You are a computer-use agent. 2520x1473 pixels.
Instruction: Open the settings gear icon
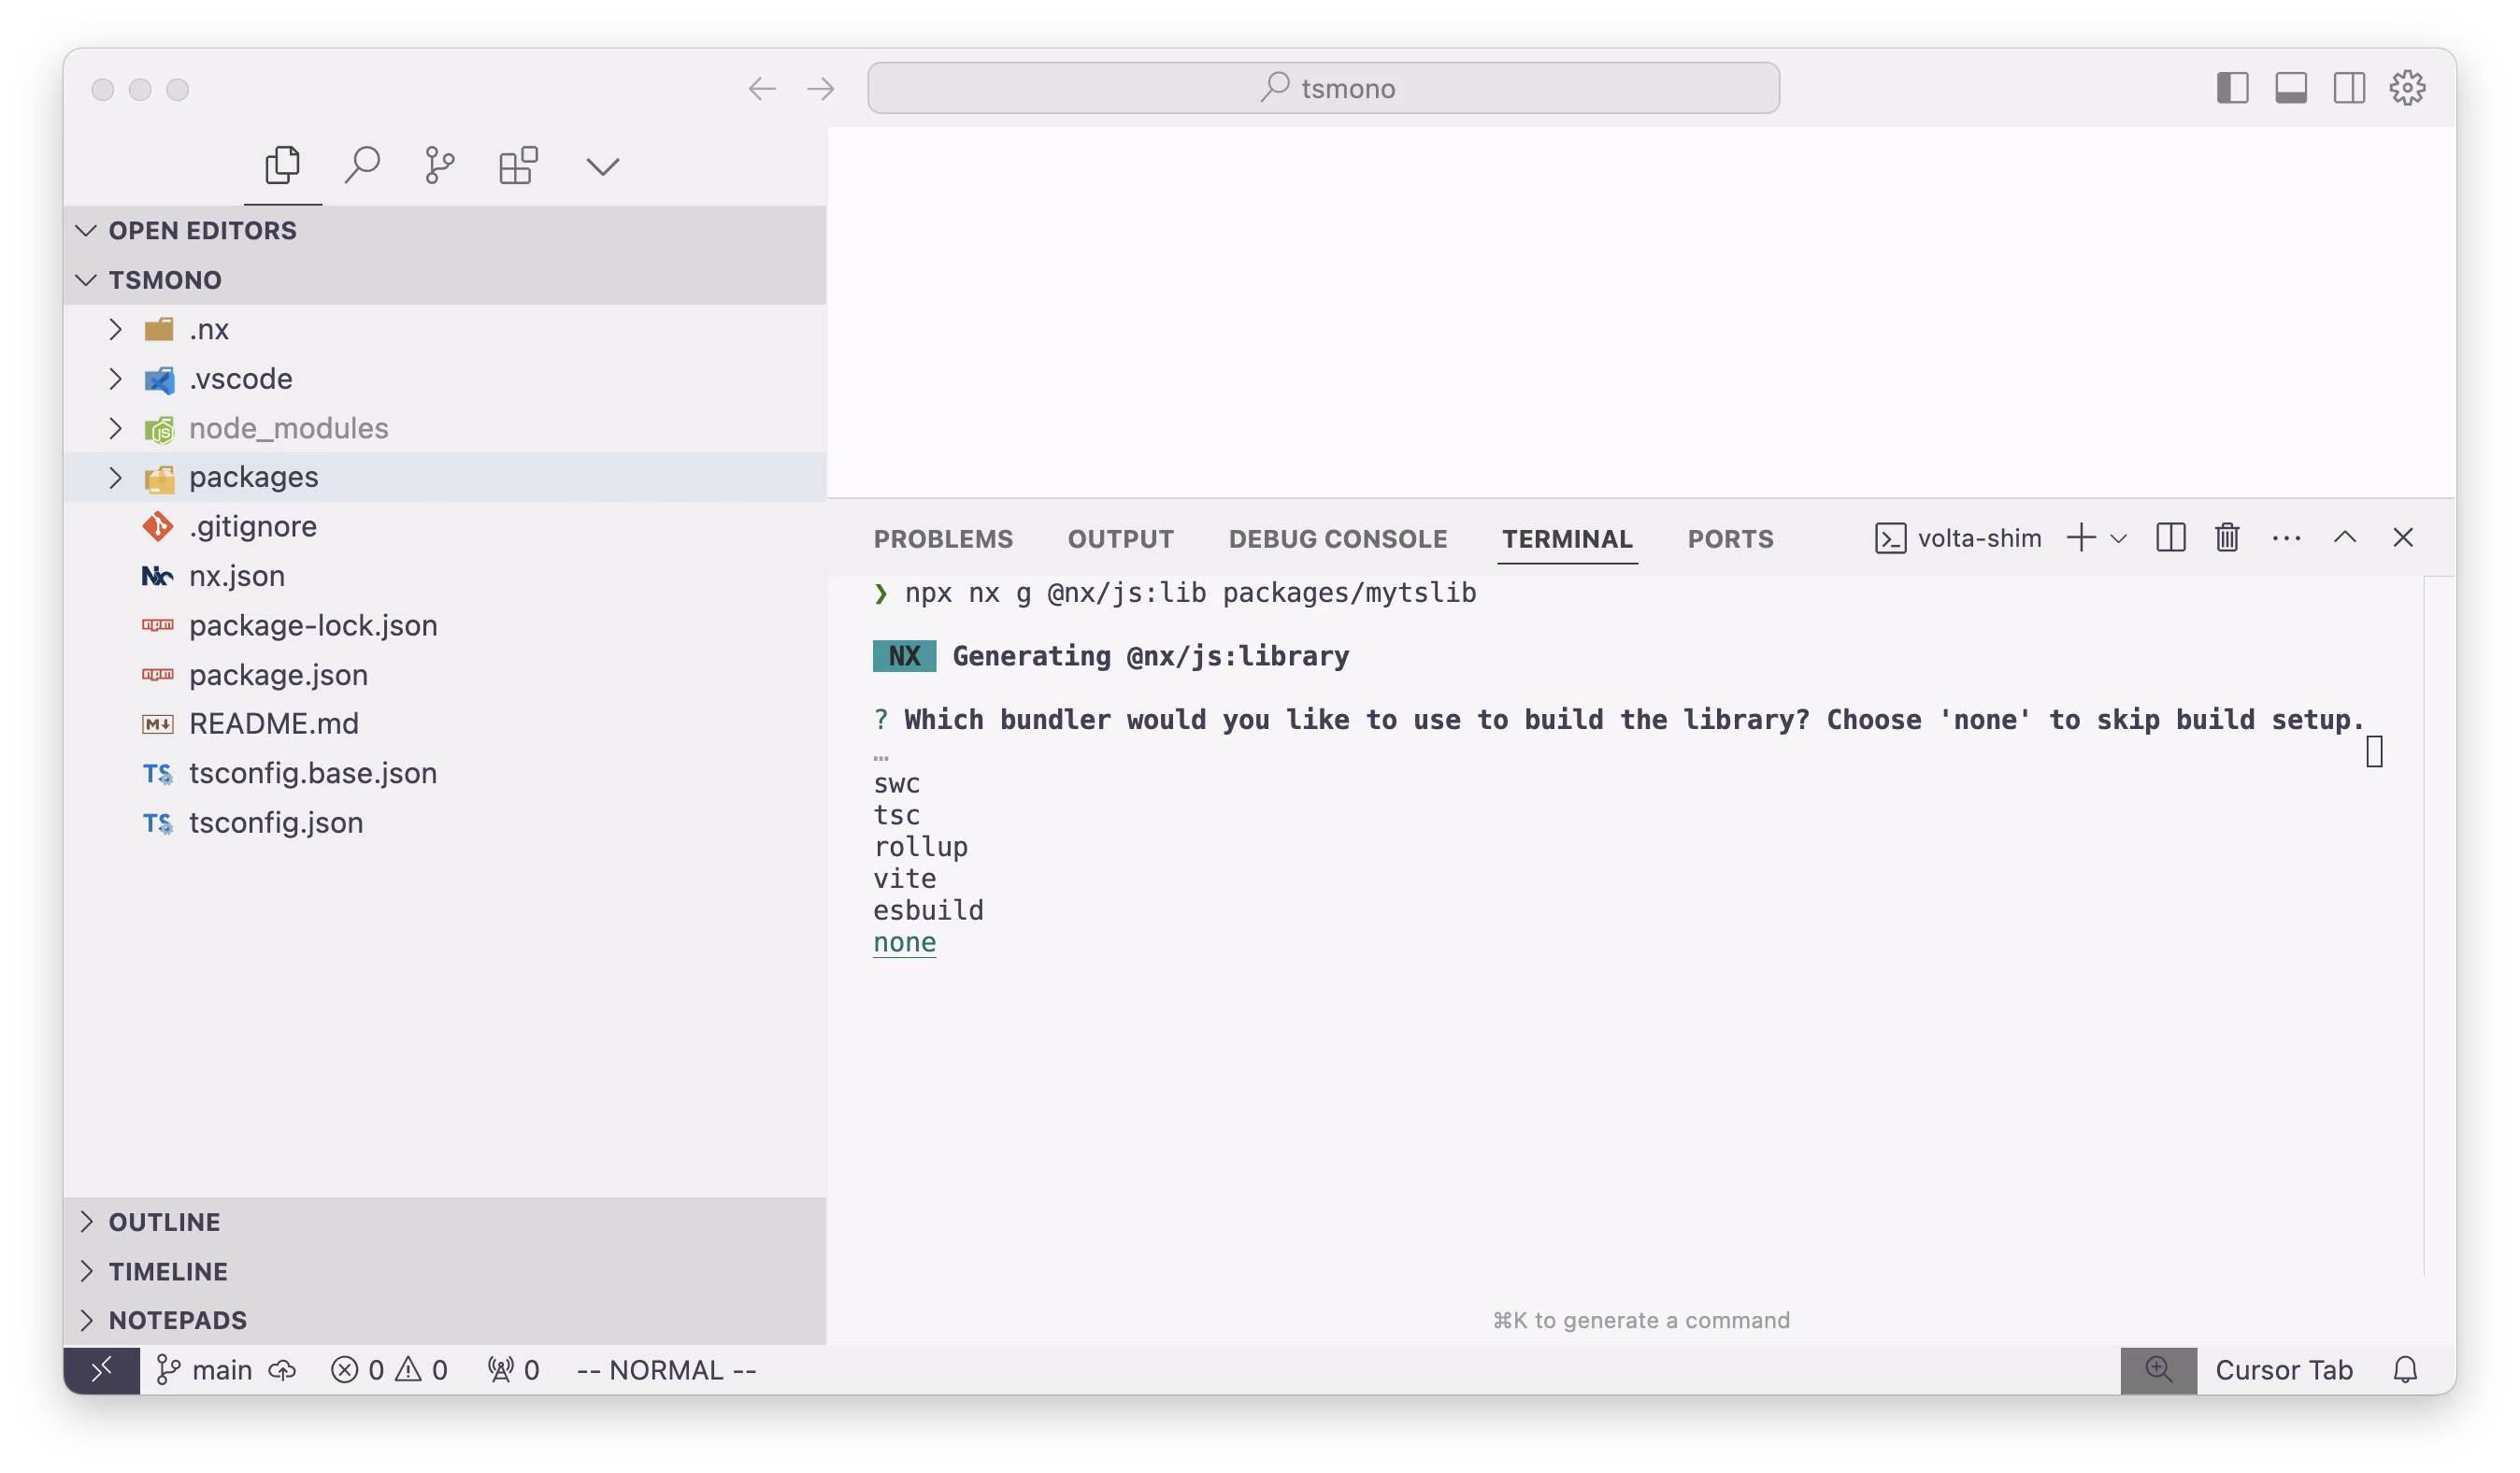point(2407,88)
